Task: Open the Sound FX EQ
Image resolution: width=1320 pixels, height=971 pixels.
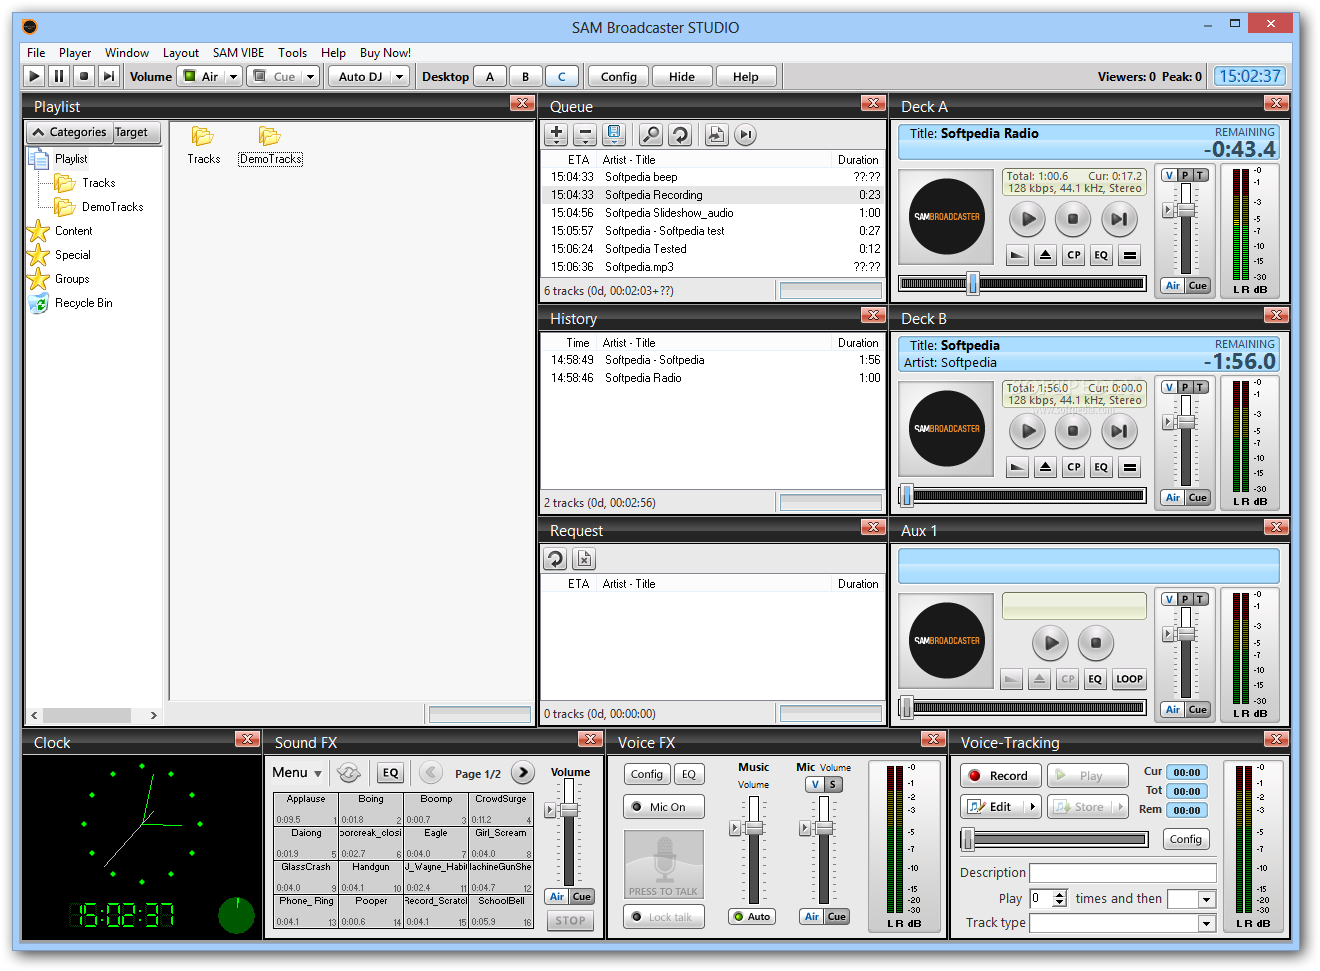Action: (x=390, y=773)
